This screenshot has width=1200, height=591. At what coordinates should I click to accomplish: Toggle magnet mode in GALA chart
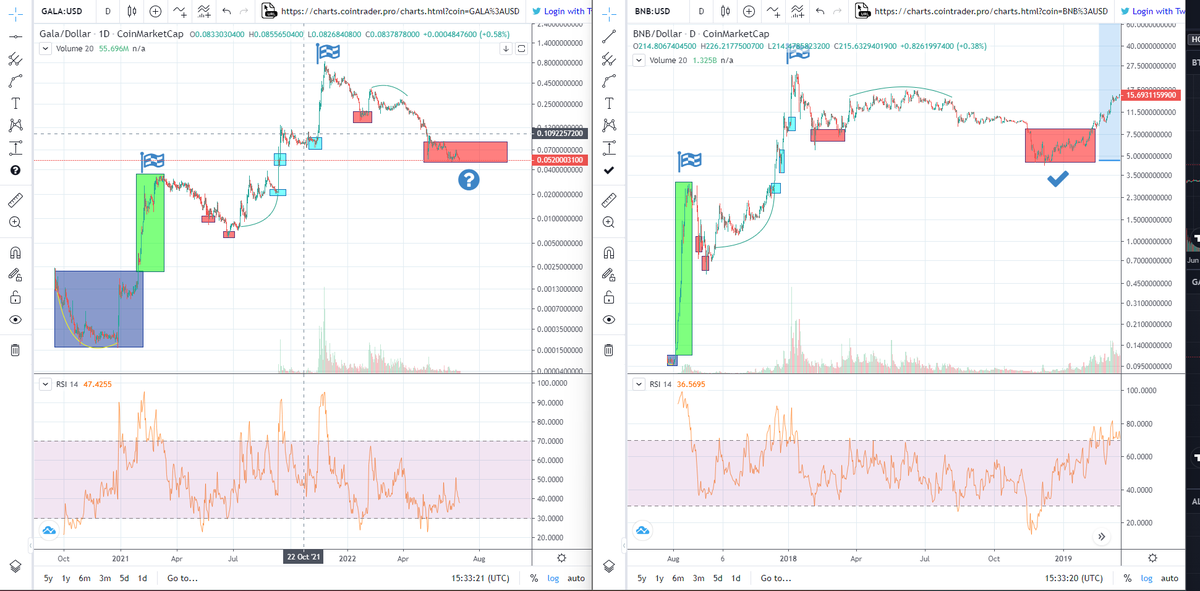[15, 253]
